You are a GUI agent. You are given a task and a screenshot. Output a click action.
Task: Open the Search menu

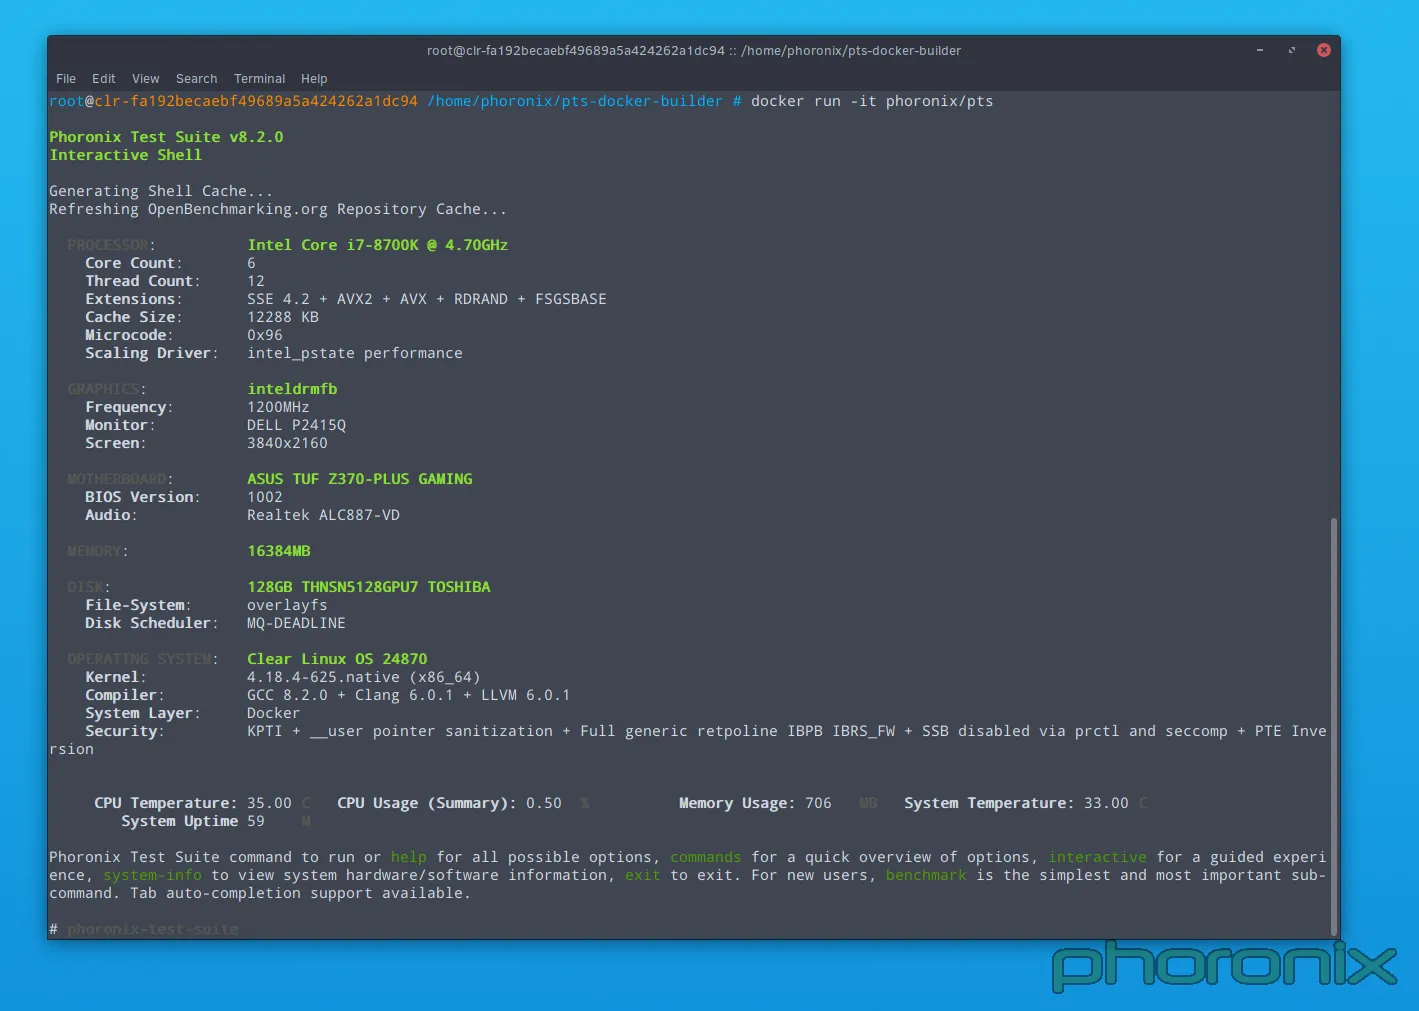[x=197, y=78]
